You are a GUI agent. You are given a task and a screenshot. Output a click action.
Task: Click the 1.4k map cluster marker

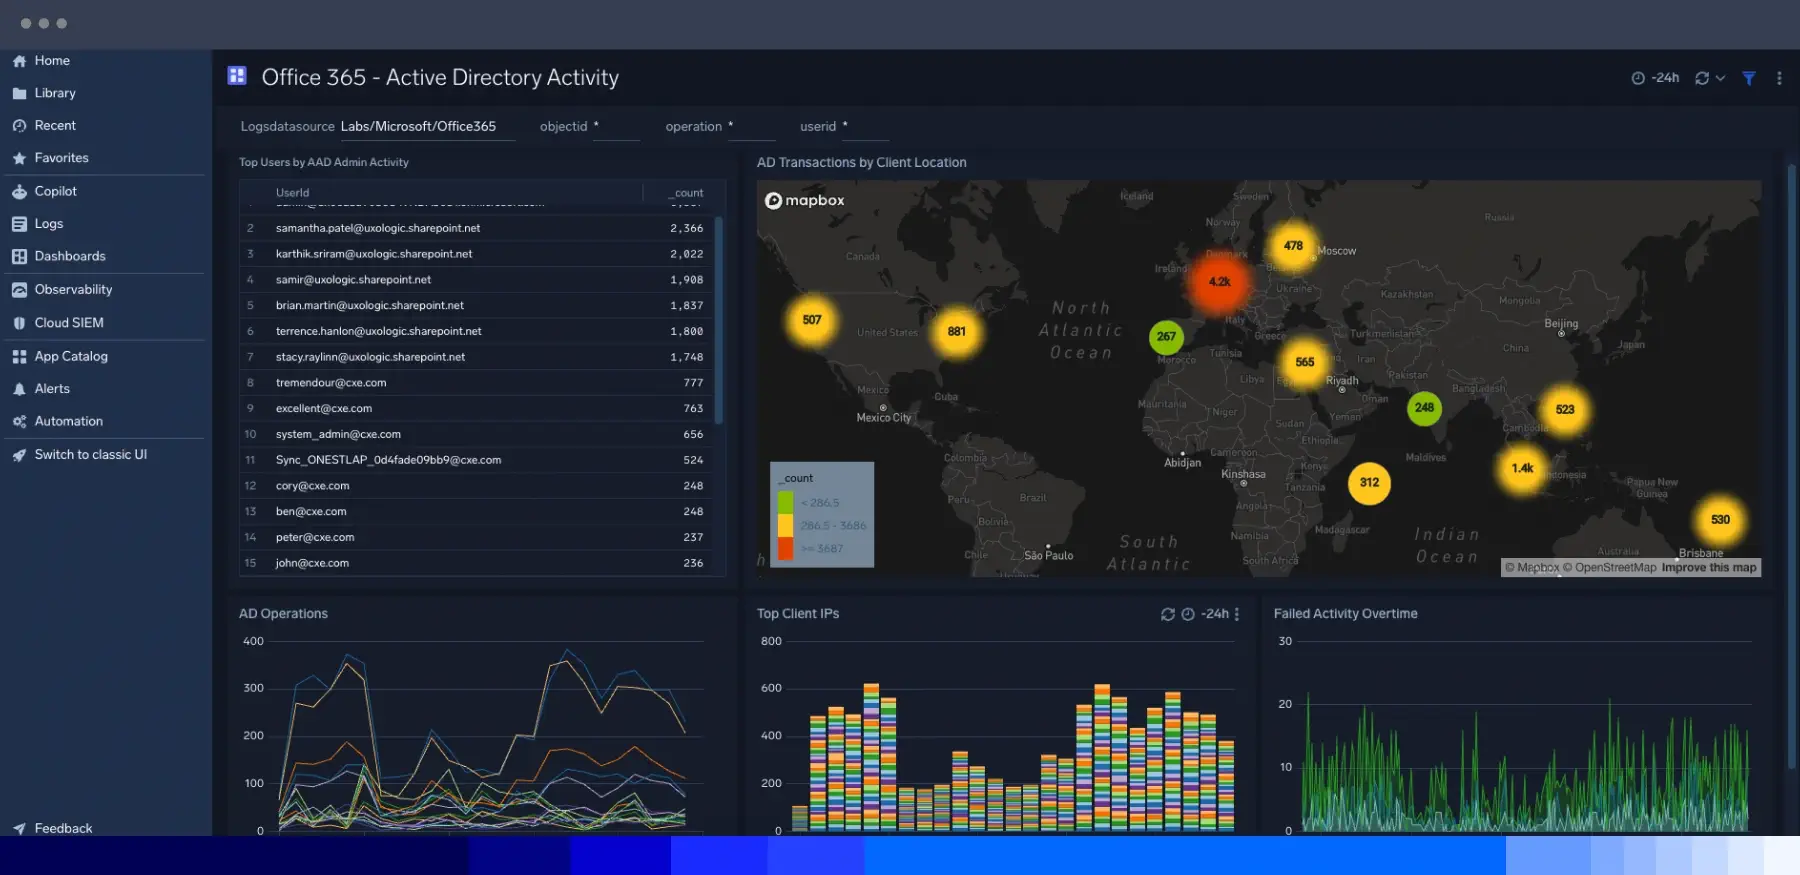(x=1522, y=468)
